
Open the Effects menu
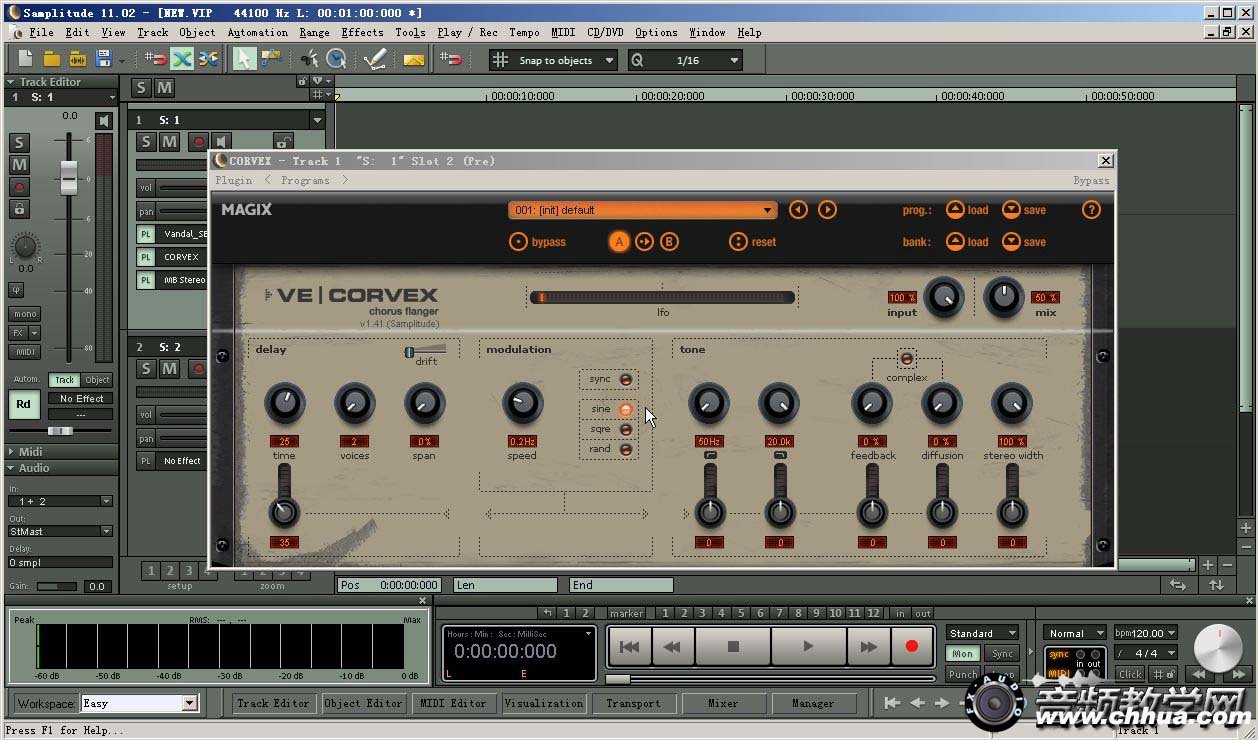click(x=362, y=32)
